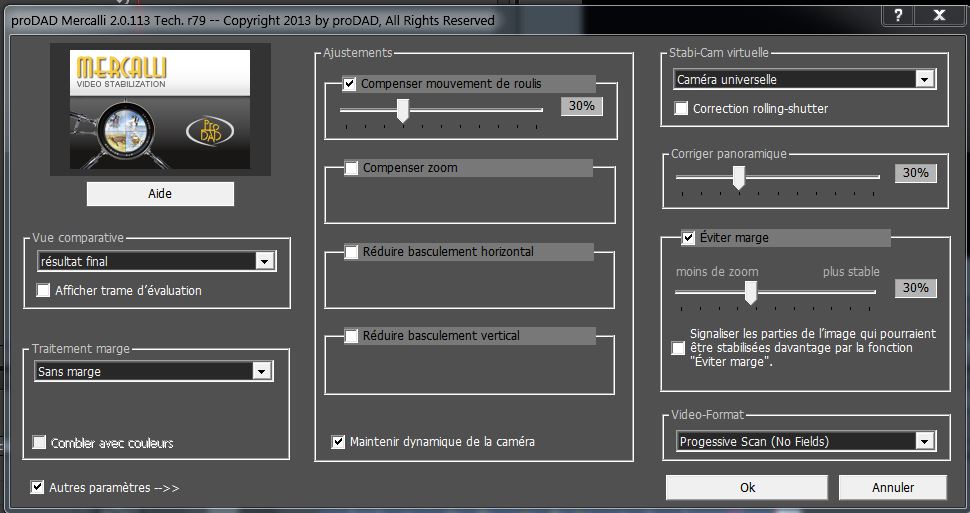Close the proDAD Mercalli dialog window
This screenshot has width=970, height=513.
coord(940,15)
